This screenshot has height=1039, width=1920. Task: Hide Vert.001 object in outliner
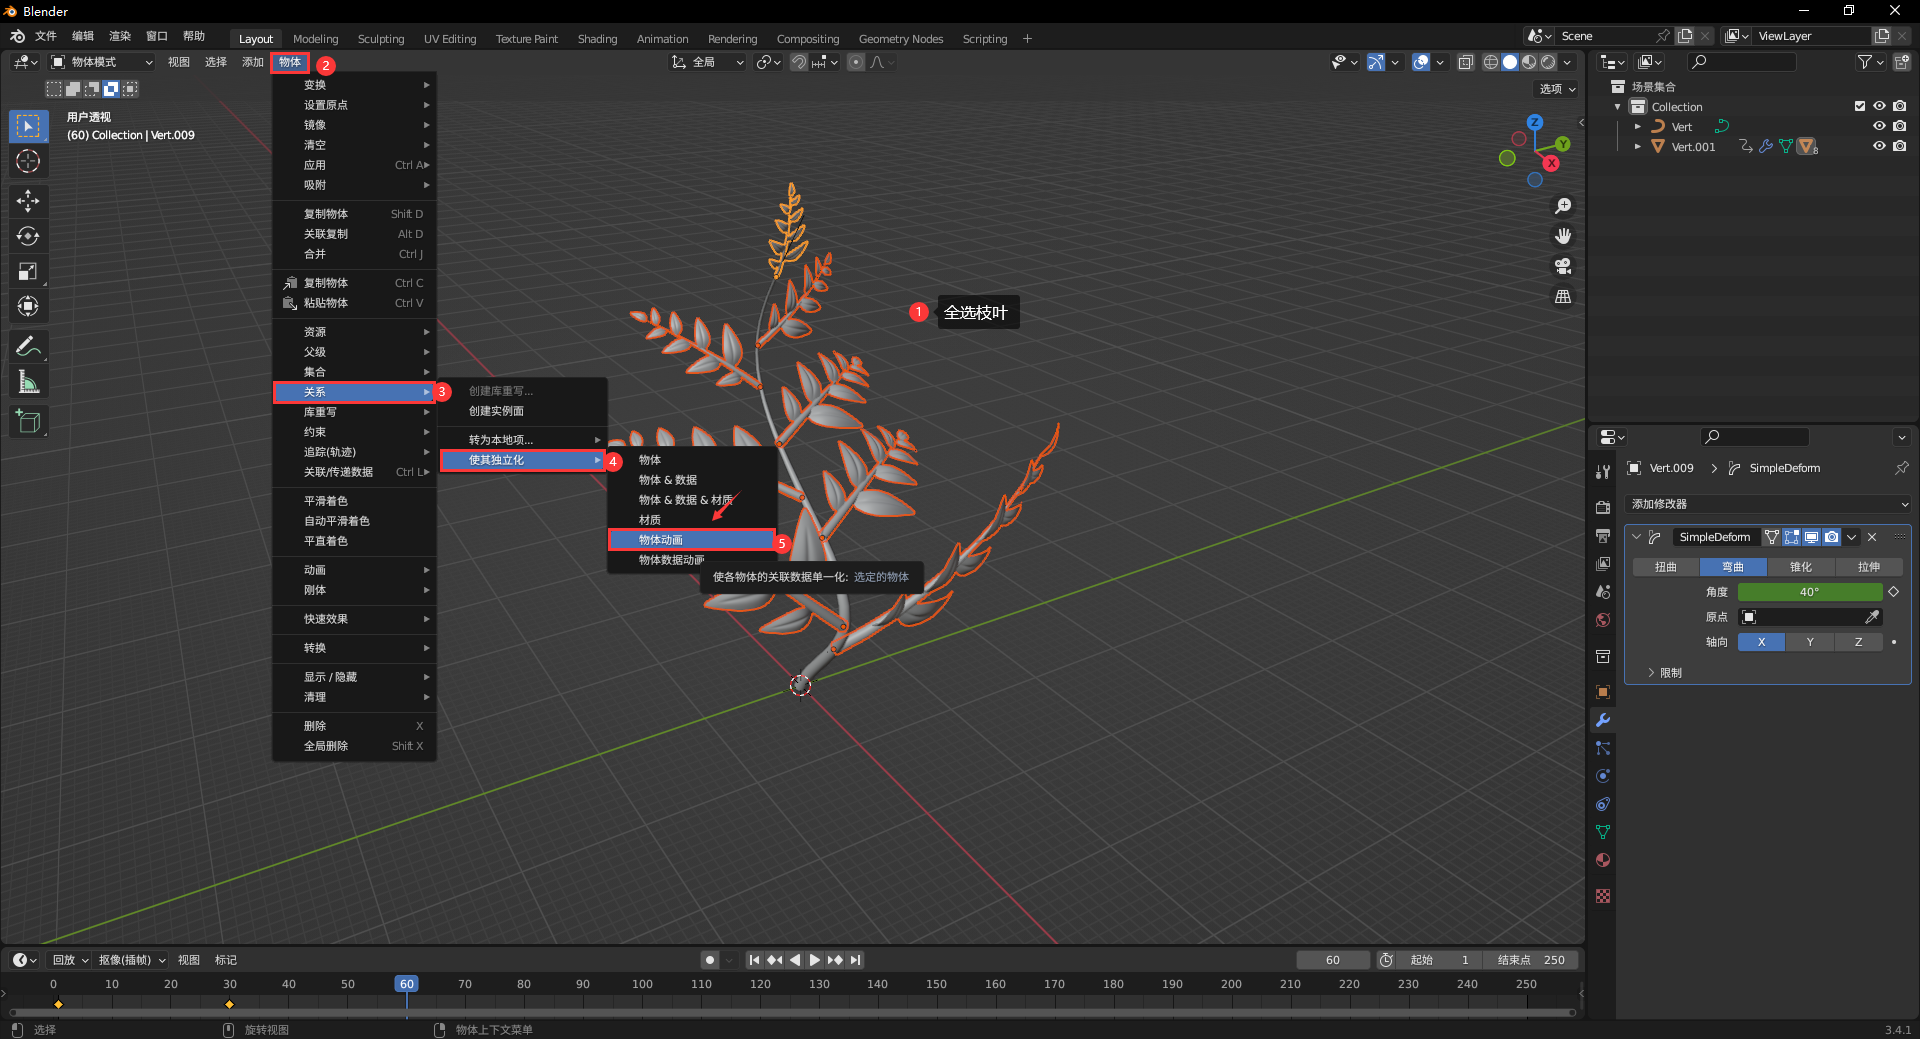[x=1879, y=146]
